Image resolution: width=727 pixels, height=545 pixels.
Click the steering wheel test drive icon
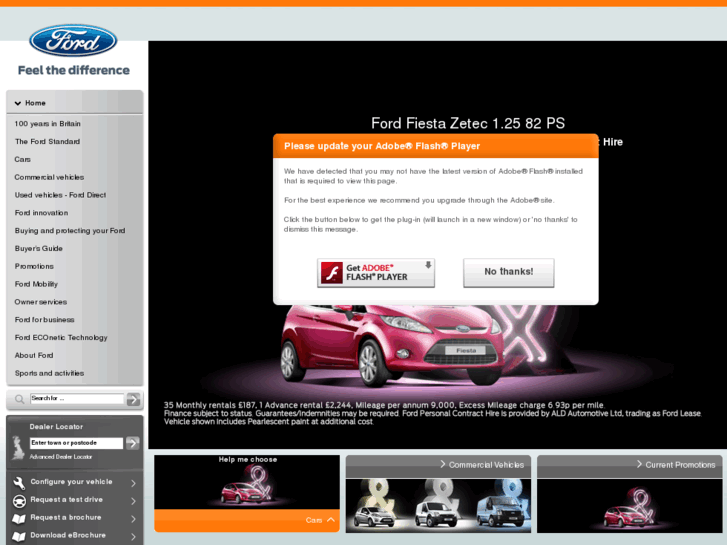[19, 501]
